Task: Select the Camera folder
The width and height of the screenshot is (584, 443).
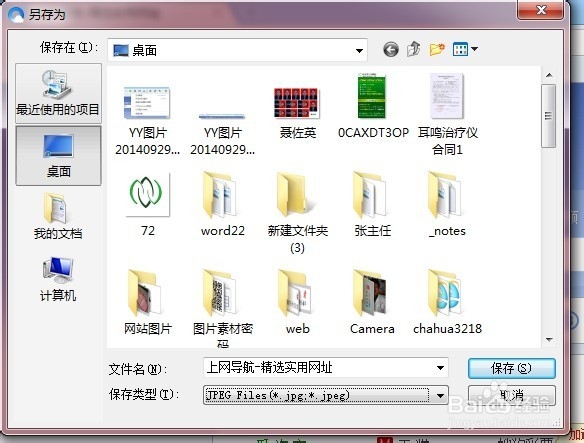Action: 372,302
